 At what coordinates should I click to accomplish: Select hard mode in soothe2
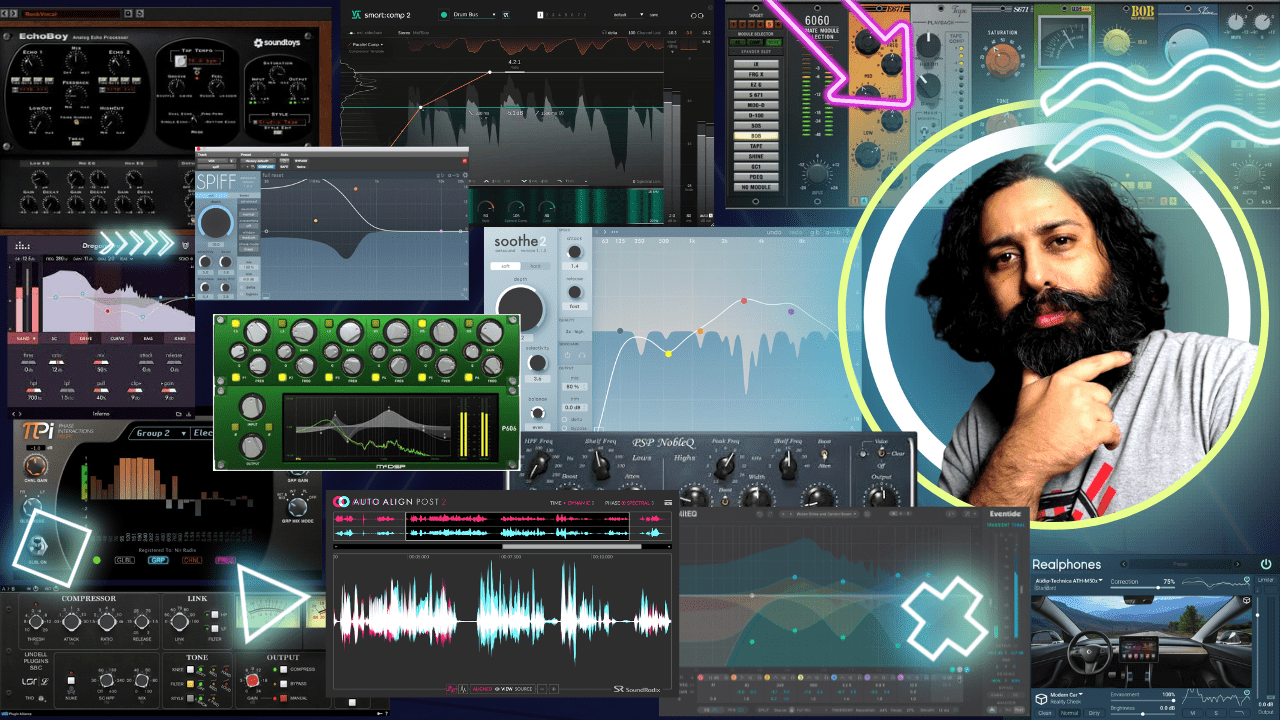click(535, 266)
